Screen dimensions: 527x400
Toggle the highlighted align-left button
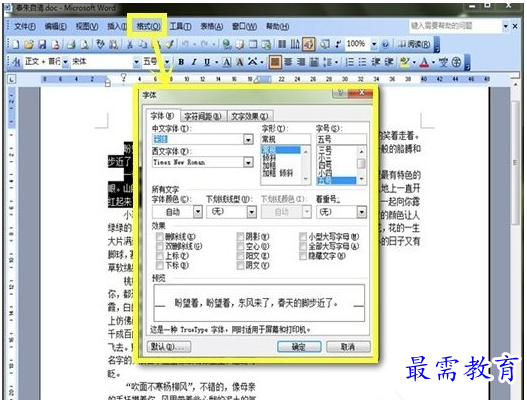tap(275, 62)
